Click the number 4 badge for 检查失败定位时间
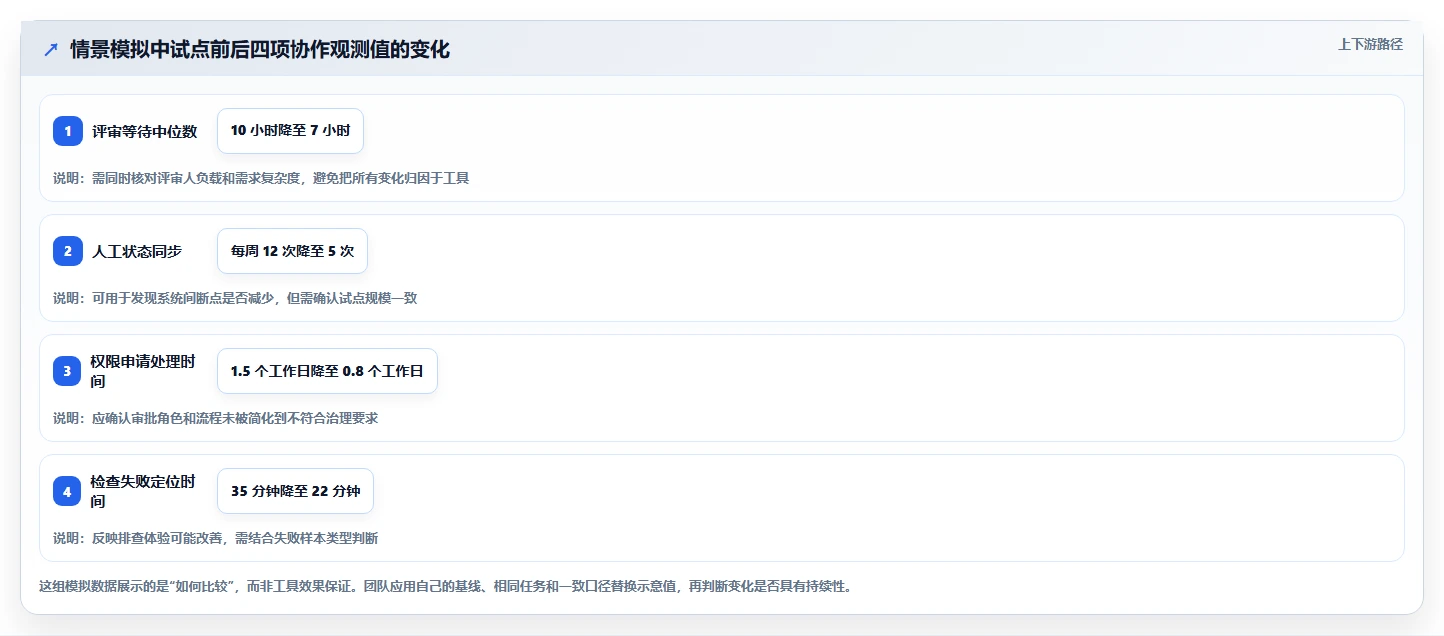The width and height of the screenshot is (1444, 636). 68,491
